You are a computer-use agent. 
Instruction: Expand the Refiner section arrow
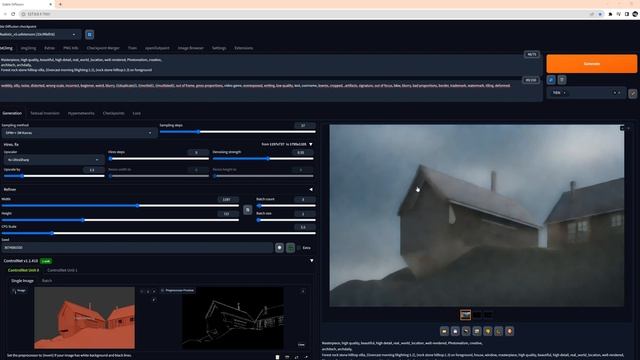[311, 189]
